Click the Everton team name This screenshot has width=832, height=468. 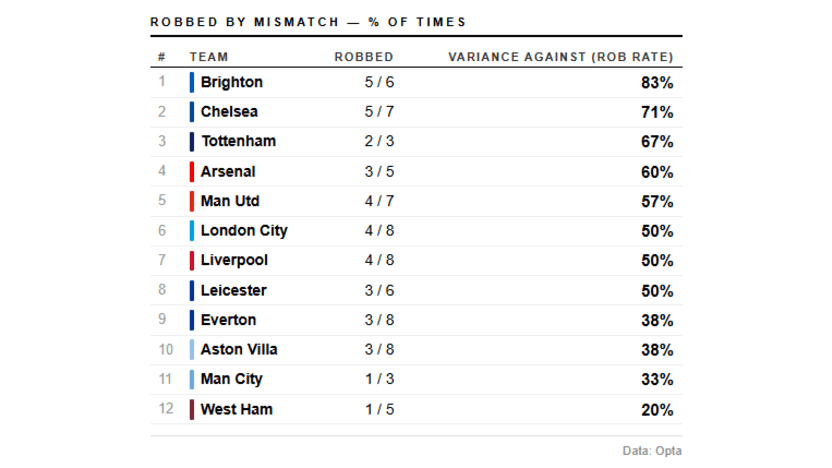(228, 320)
